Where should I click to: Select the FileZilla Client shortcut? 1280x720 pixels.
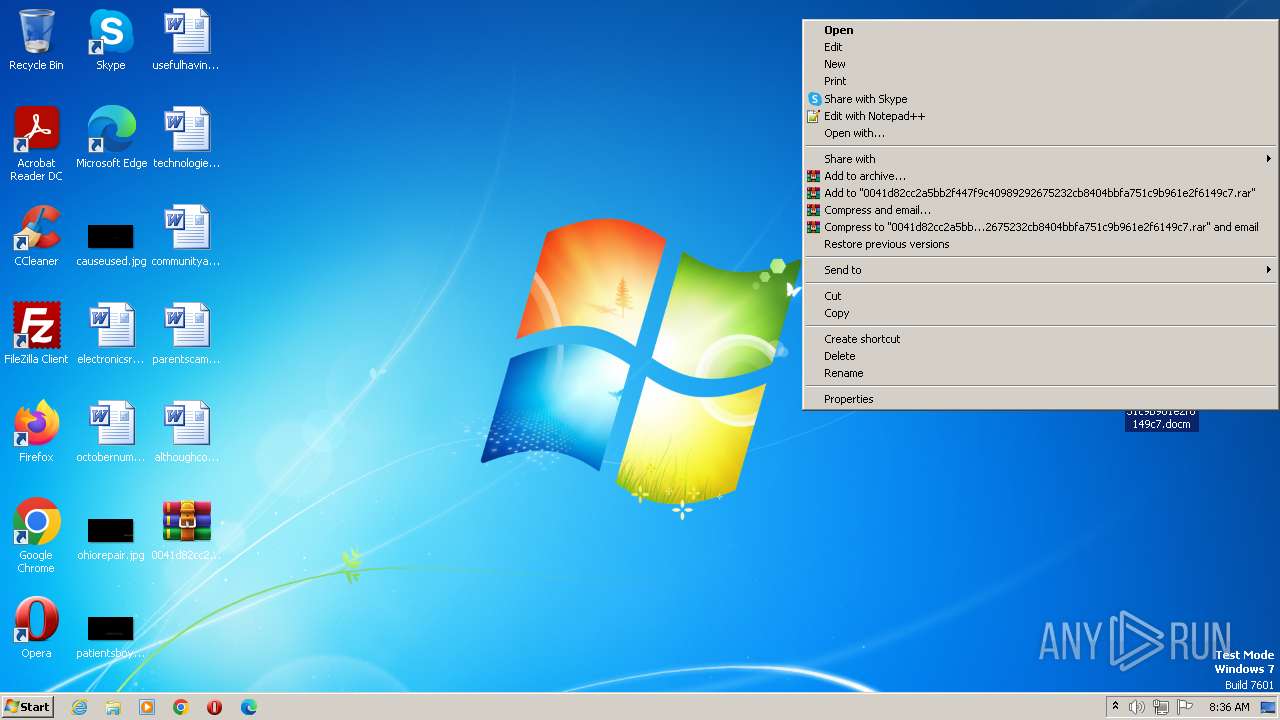[36, 334]
